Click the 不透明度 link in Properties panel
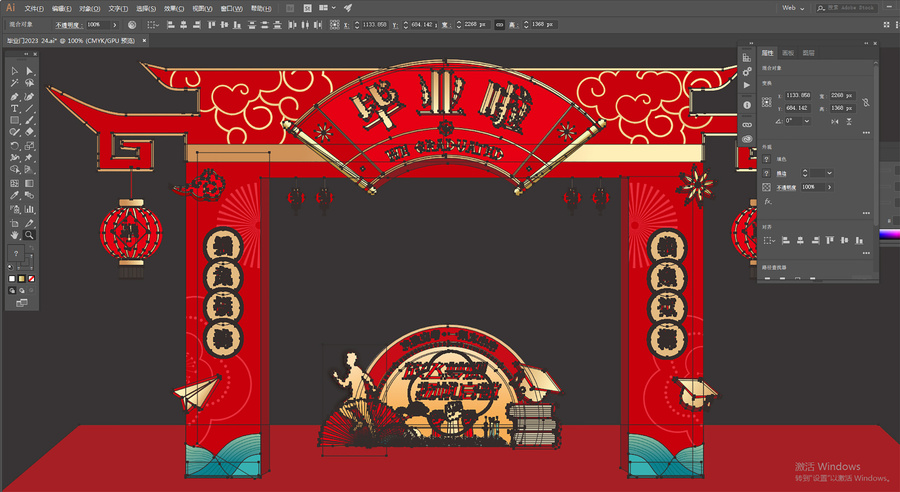Viewport: 900px width, 492px height. click(x=786, y=188)
